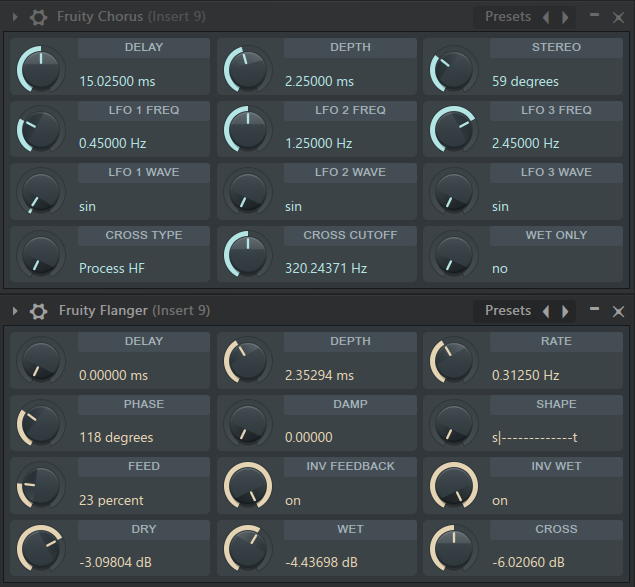
Task: Open Presets menu in Fruity Chorus
Action: click(508, 17)
